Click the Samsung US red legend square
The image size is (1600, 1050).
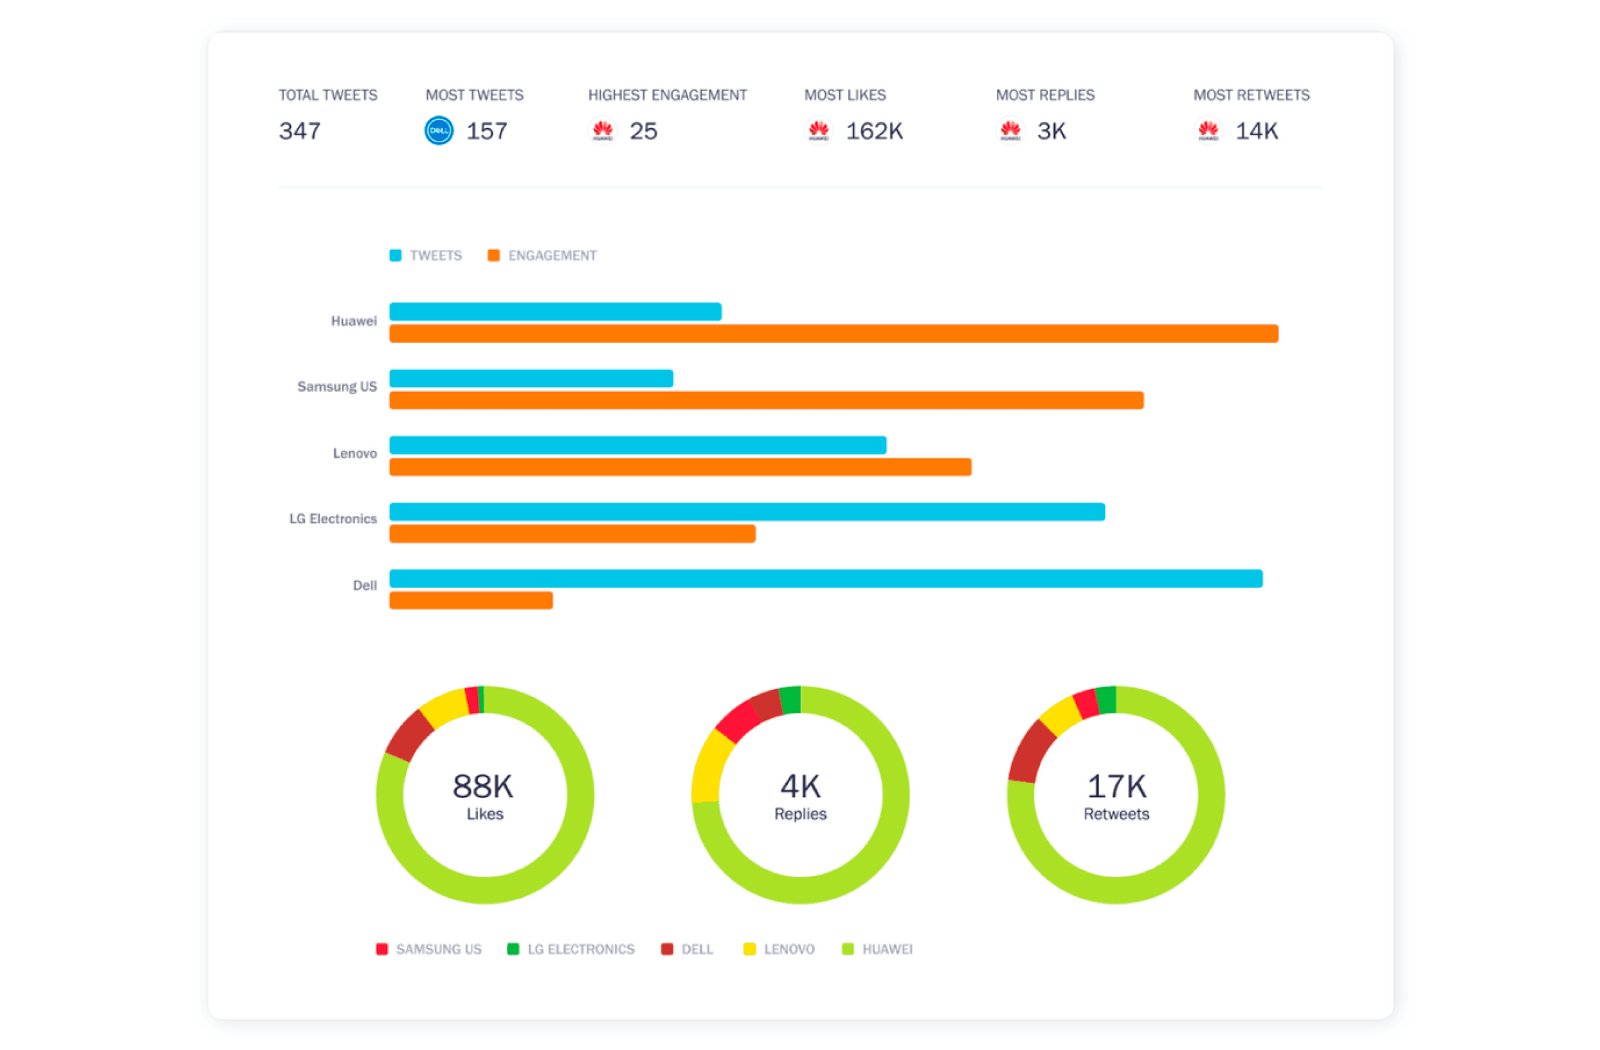382,949
